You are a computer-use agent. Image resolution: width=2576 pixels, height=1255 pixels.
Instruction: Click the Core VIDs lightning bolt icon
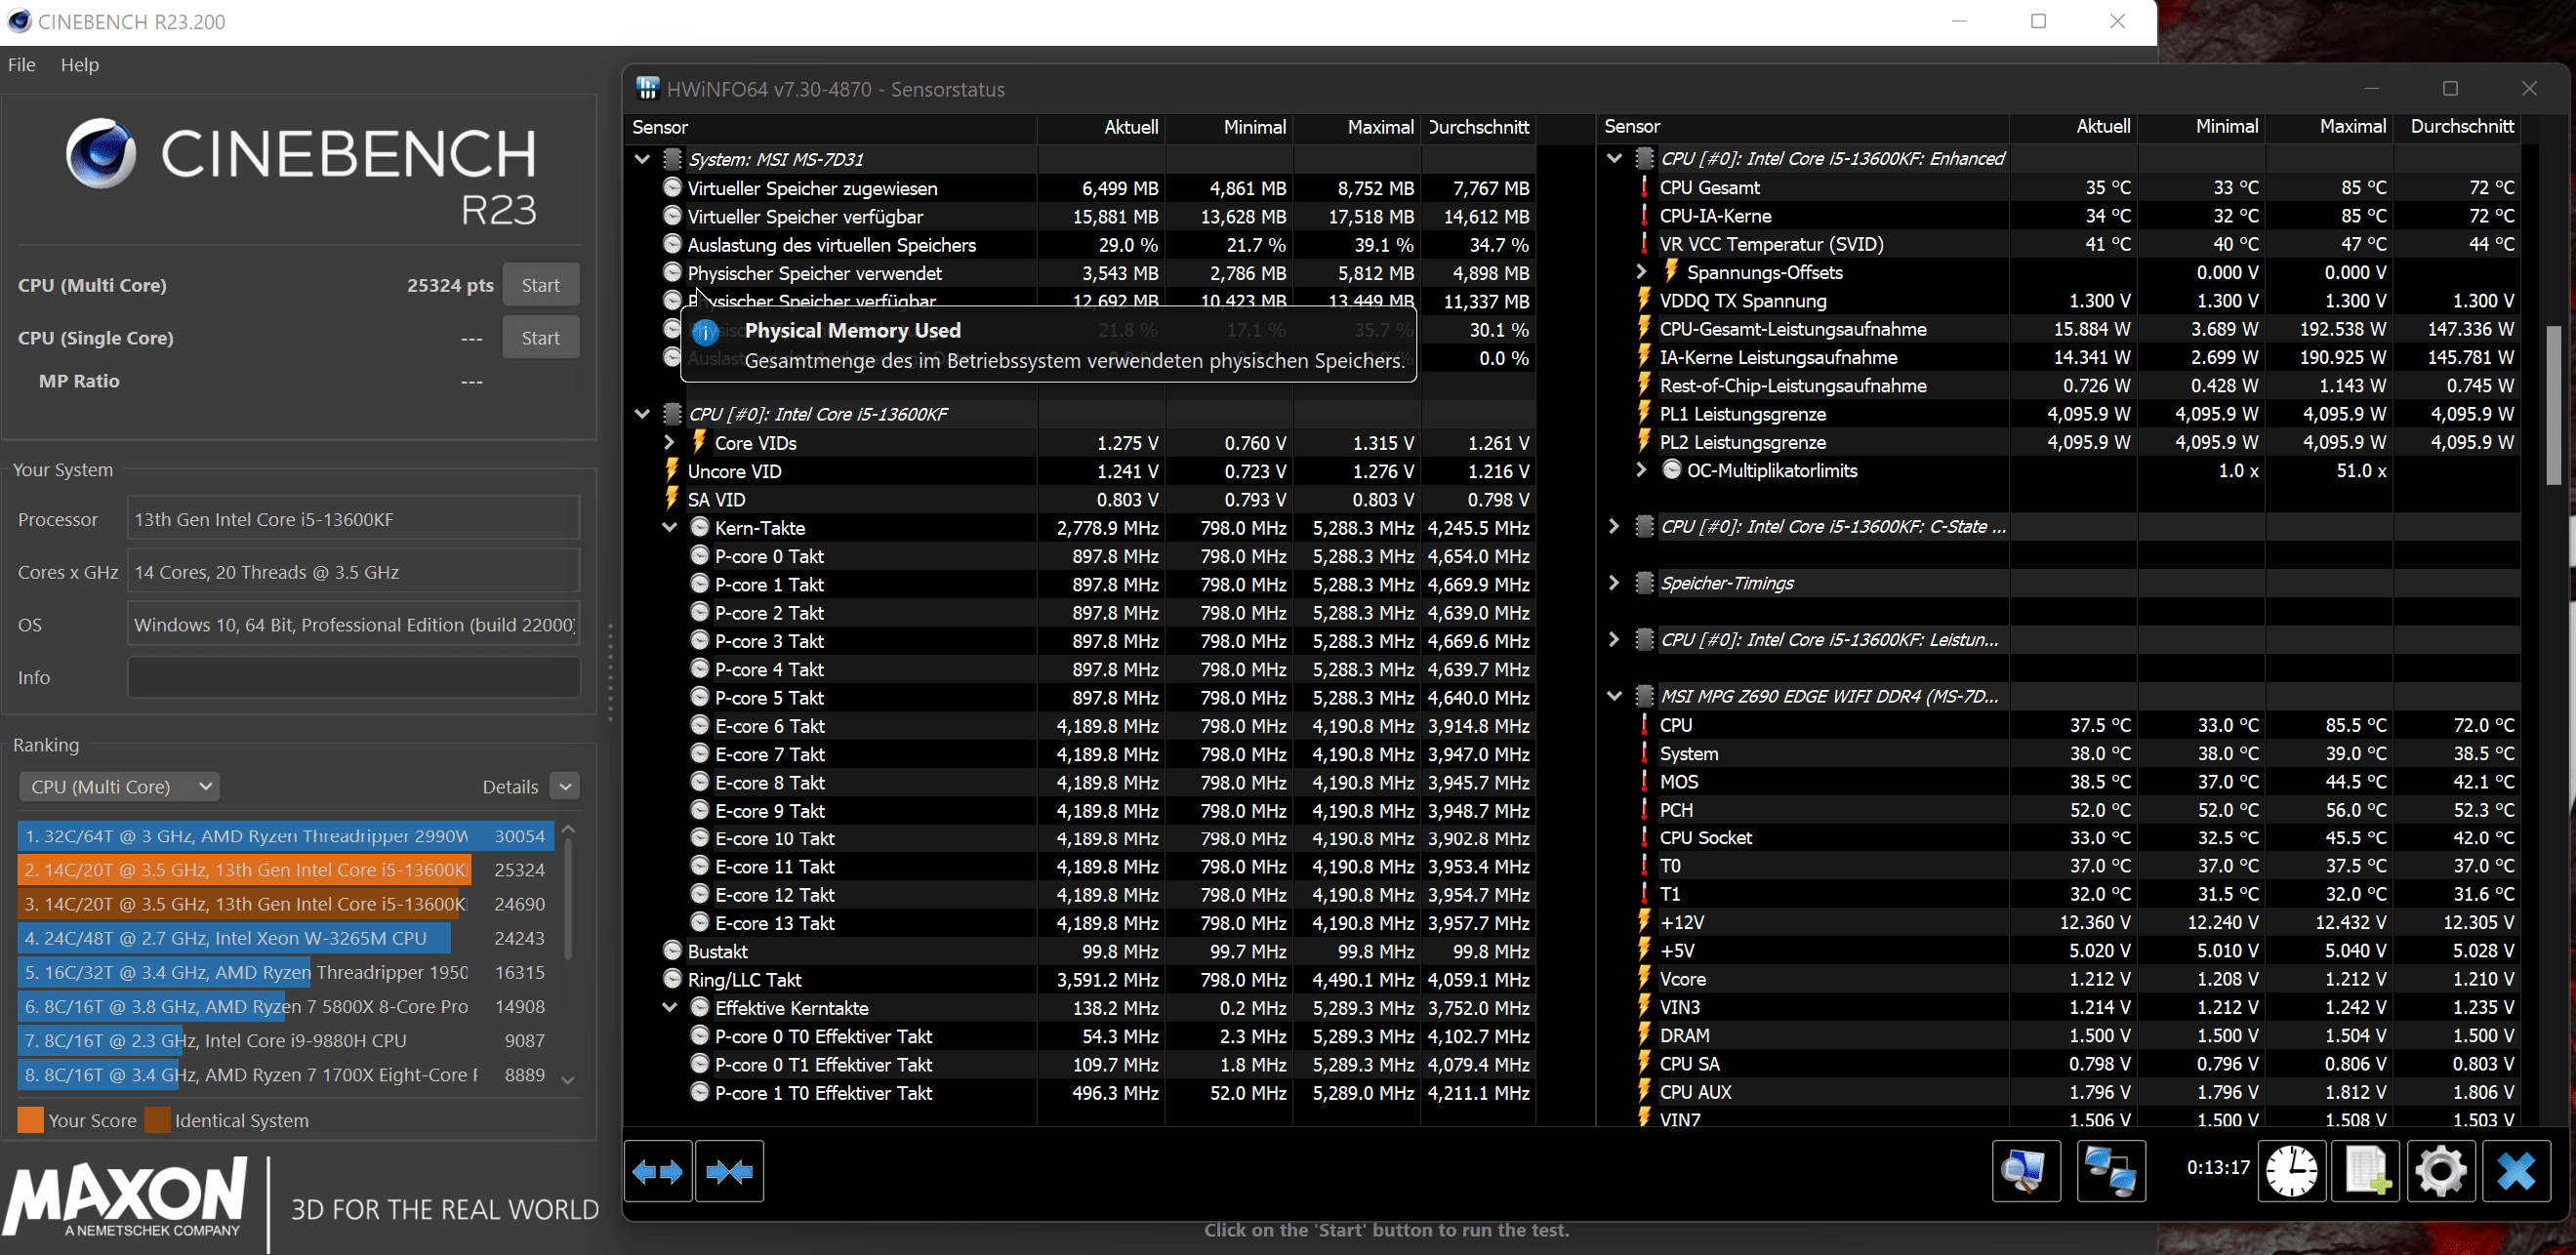700,442
